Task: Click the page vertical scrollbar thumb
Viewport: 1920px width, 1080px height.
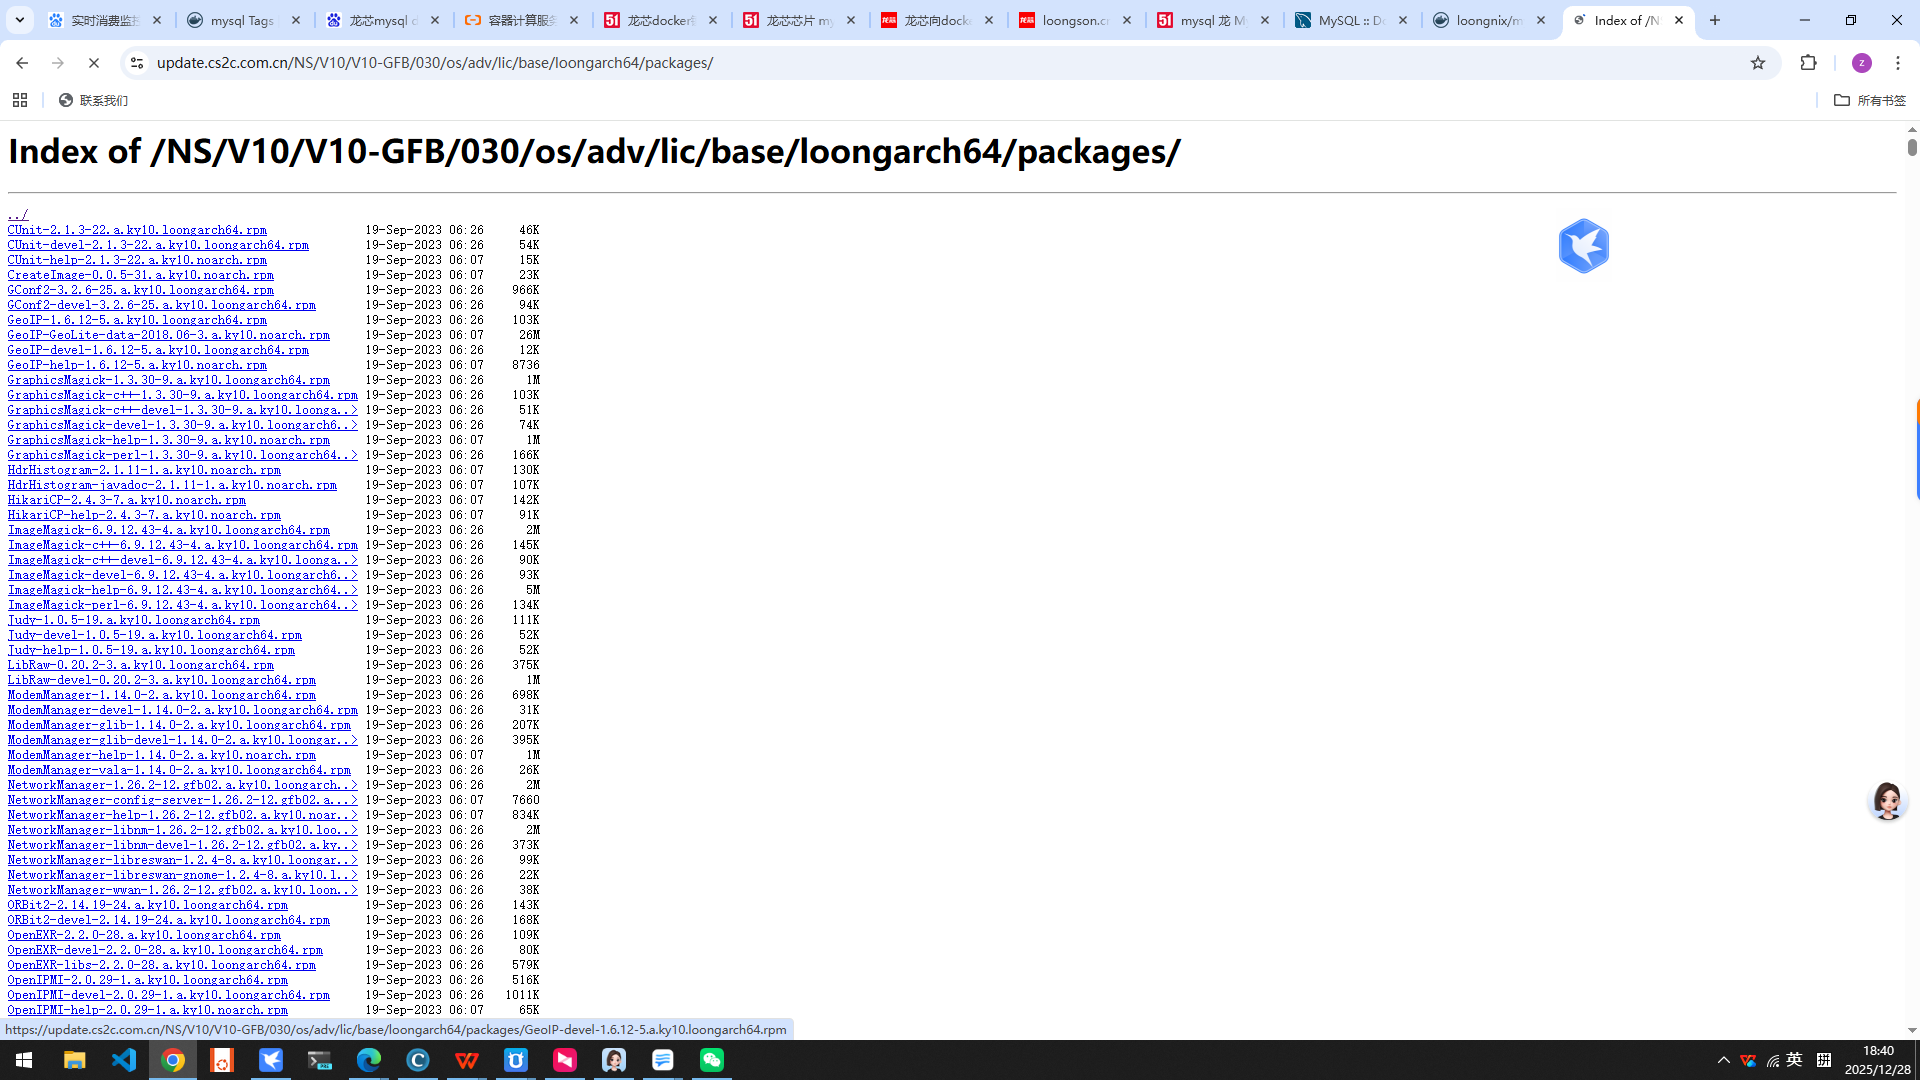Action: click(x=1912, y=147)
